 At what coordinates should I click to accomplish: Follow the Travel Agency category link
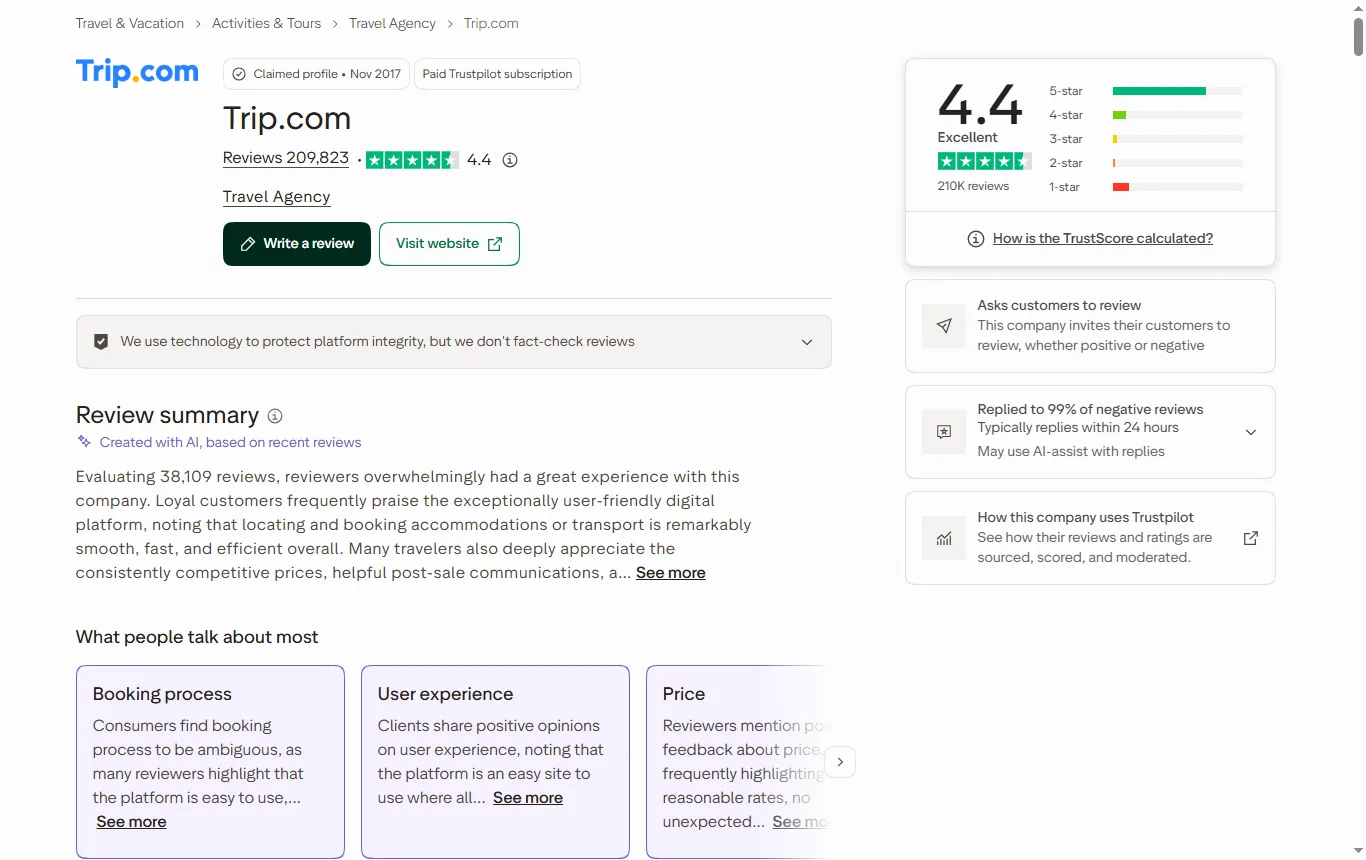tap(276, 197)
